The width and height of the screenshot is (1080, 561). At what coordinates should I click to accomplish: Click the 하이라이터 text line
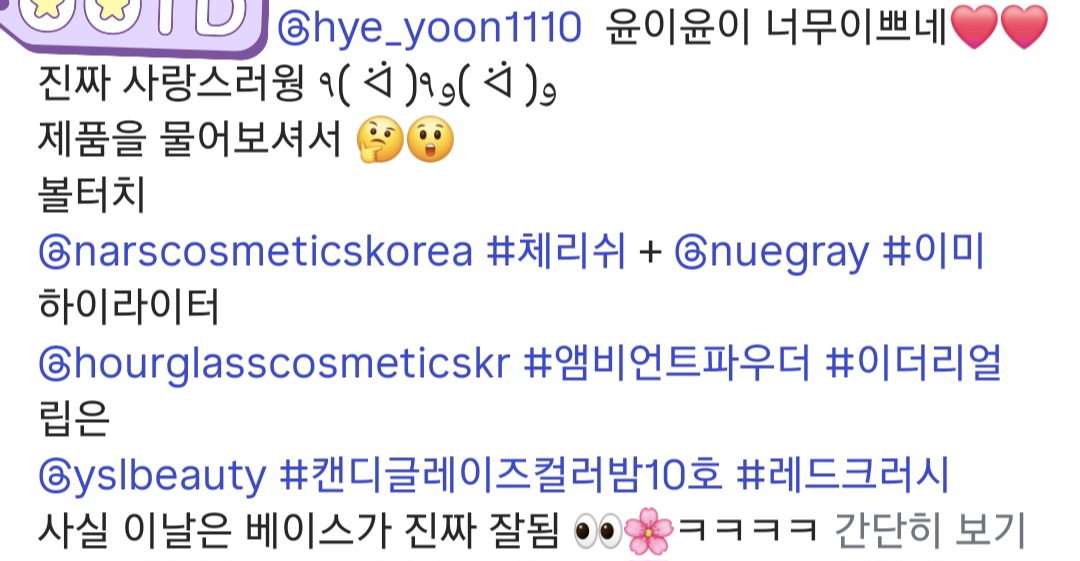129,307
